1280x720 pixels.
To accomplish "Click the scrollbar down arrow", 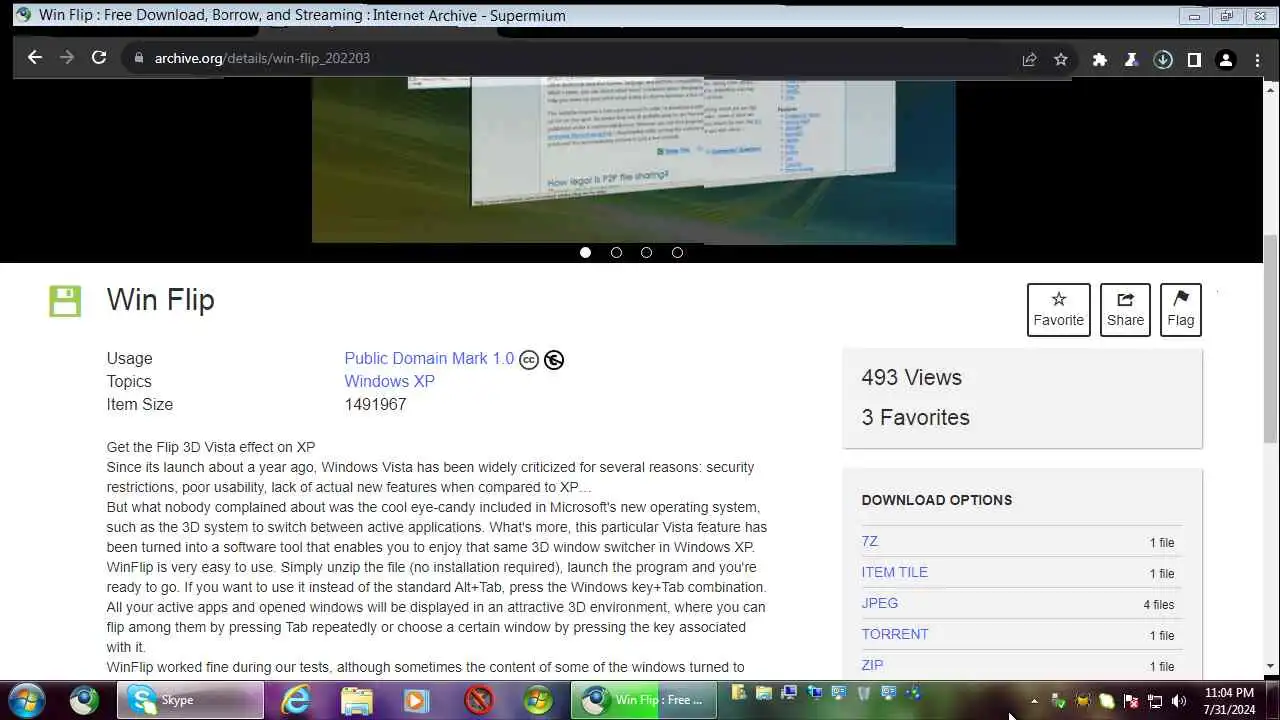I will [x=1271, y=665].
